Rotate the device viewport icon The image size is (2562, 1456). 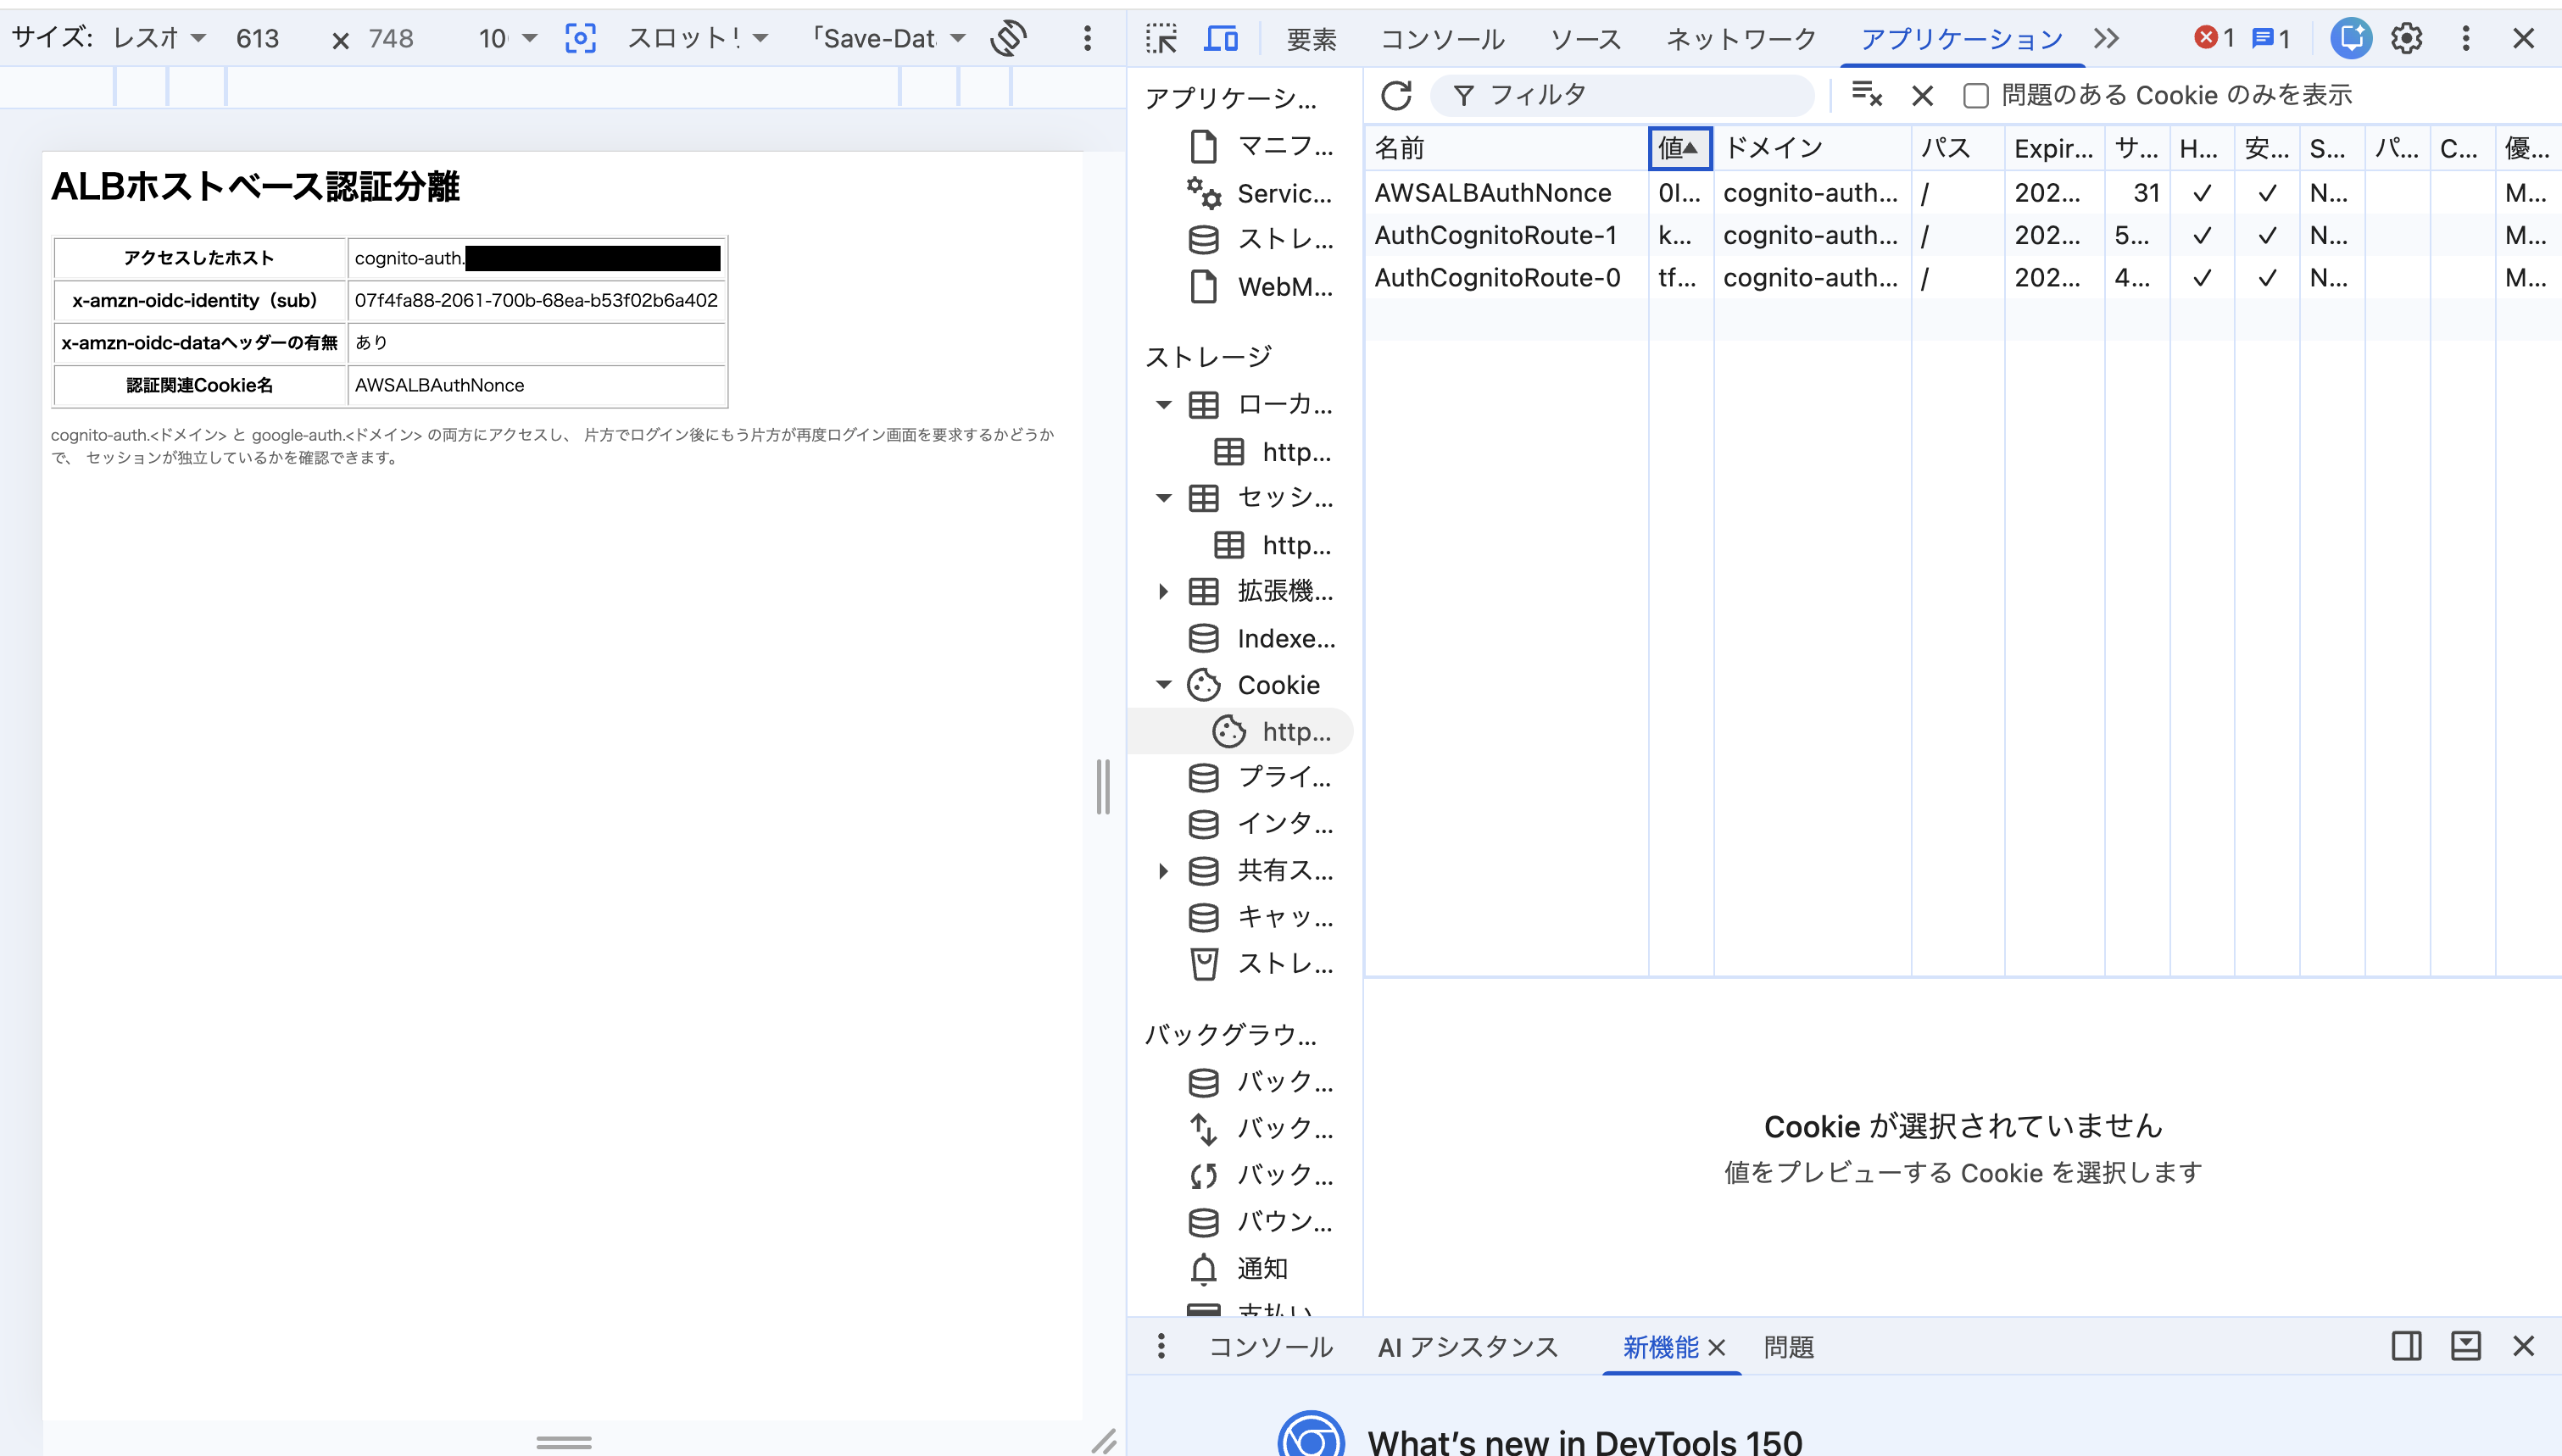point(1008,38)
